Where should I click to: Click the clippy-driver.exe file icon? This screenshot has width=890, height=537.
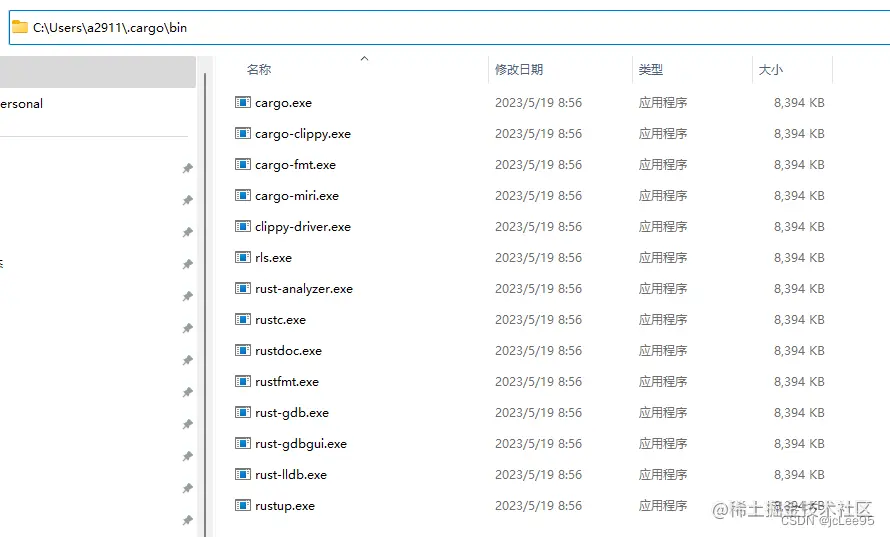point(243,226)
